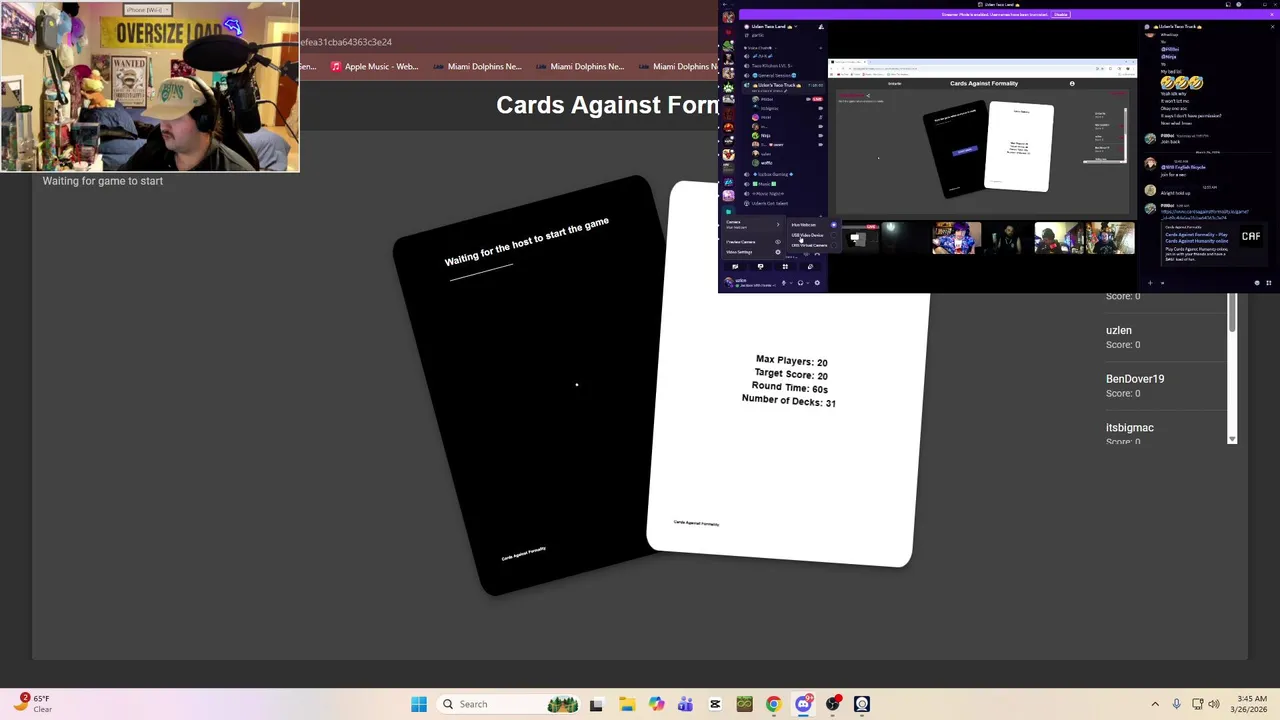1280x720 pixels.
Task: Switch to Discord in the taskbar
Action: pyautogui.click(x=803, y=704)
